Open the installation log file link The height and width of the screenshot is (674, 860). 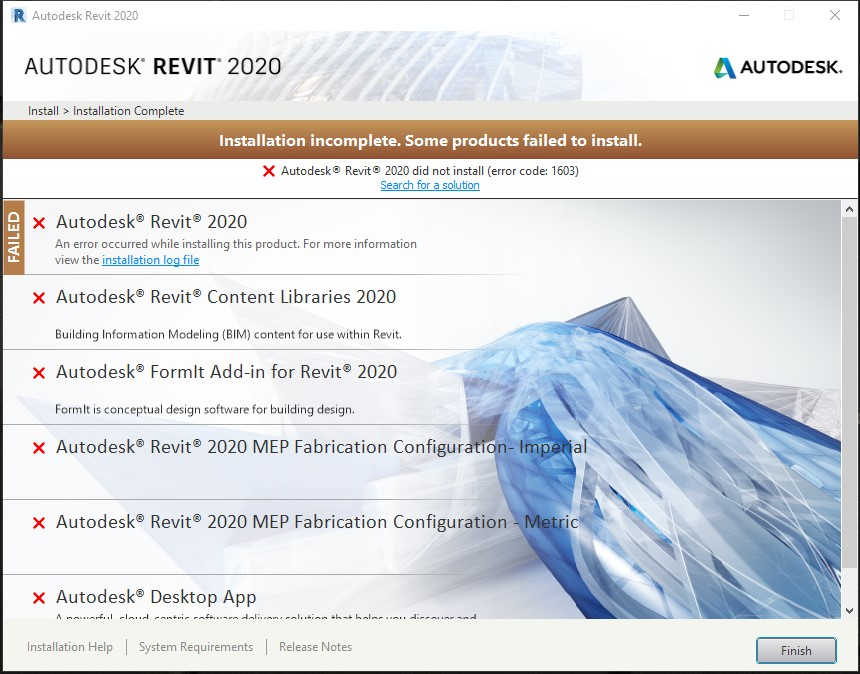(x=150, y=260)
